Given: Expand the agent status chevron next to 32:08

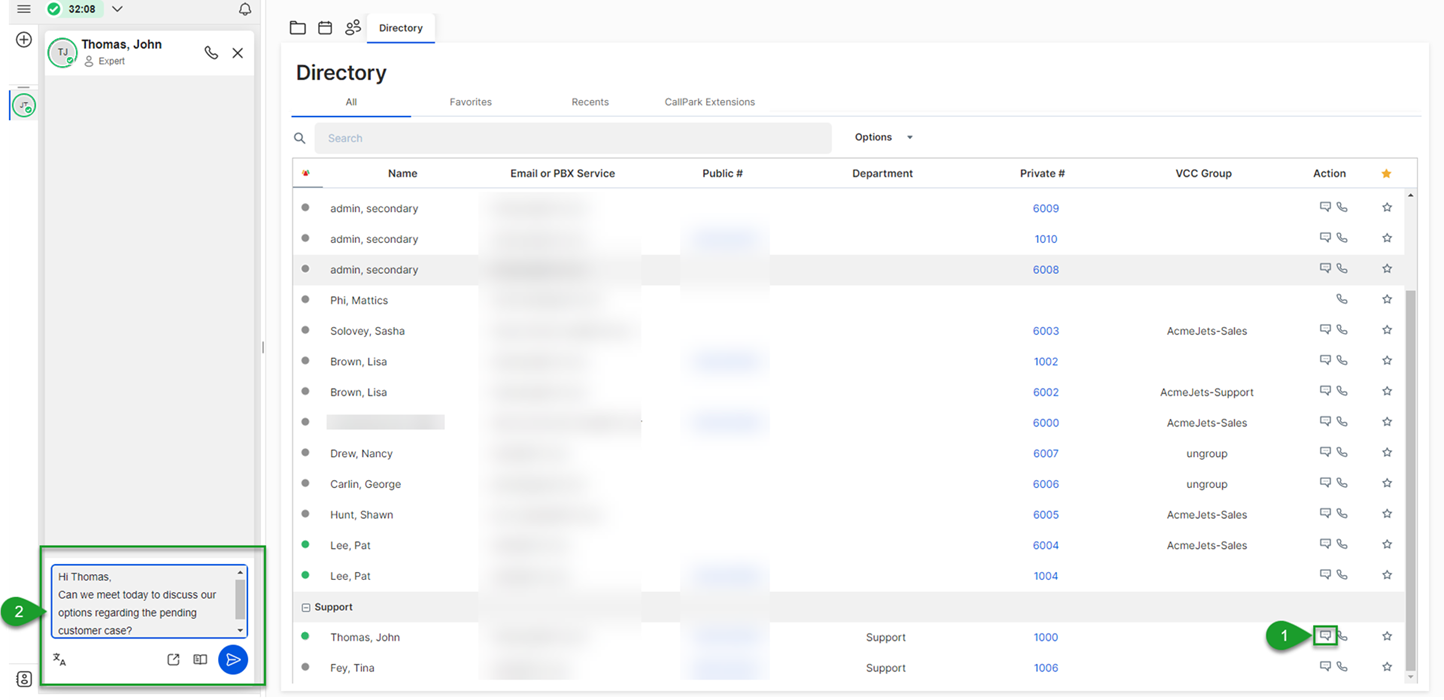Looking at the screenshot, I should pos(117,9).
